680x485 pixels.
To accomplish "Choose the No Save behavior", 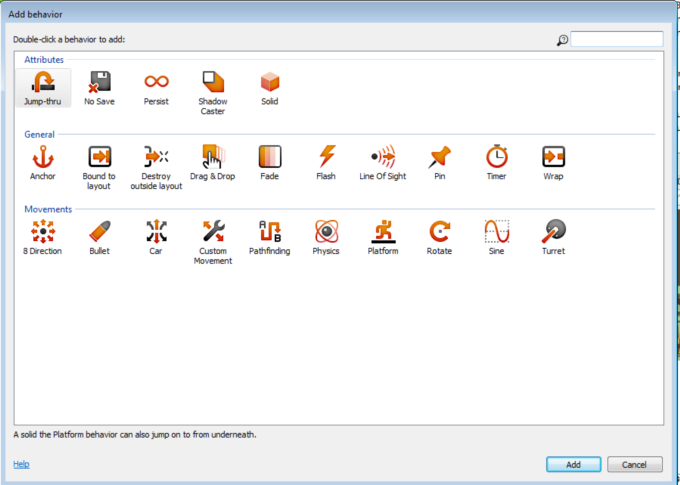I will pos(99,88).
